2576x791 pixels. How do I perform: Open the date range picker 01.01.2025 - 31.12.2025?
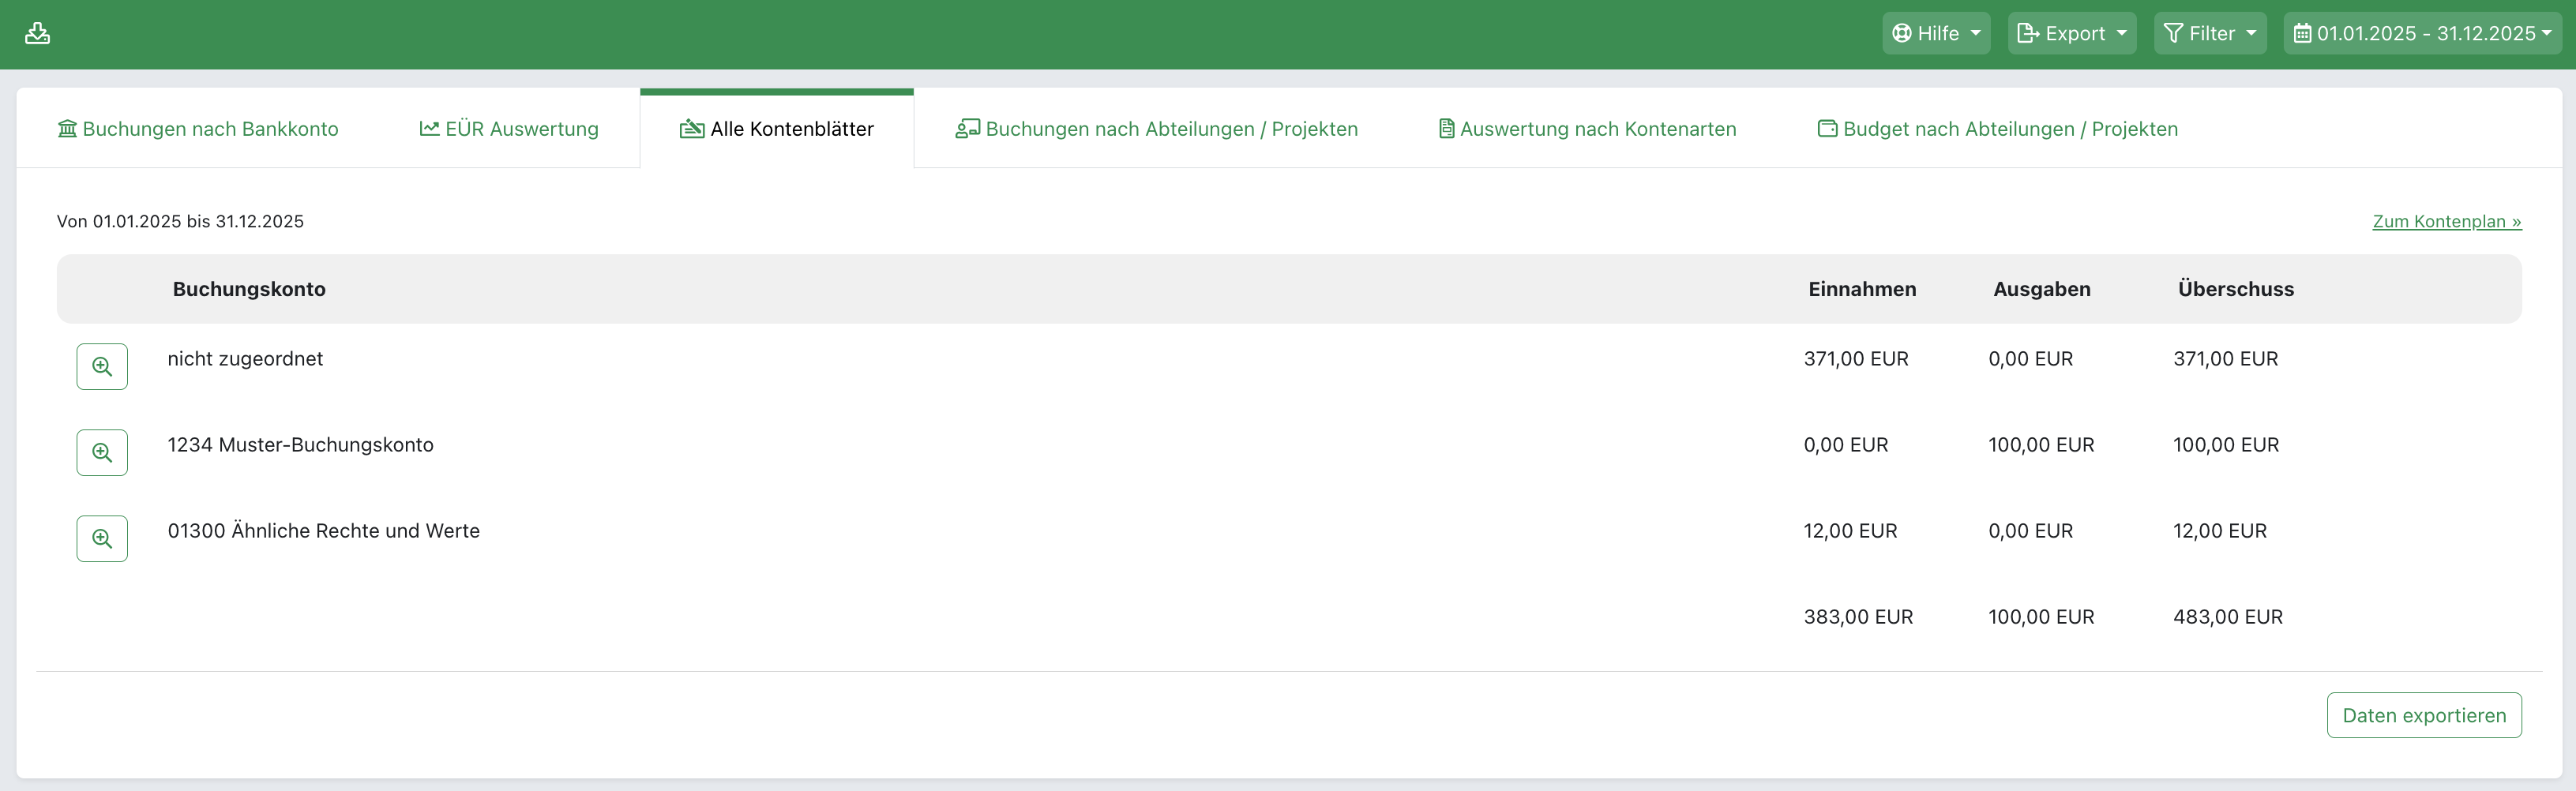coord(2421,33)
